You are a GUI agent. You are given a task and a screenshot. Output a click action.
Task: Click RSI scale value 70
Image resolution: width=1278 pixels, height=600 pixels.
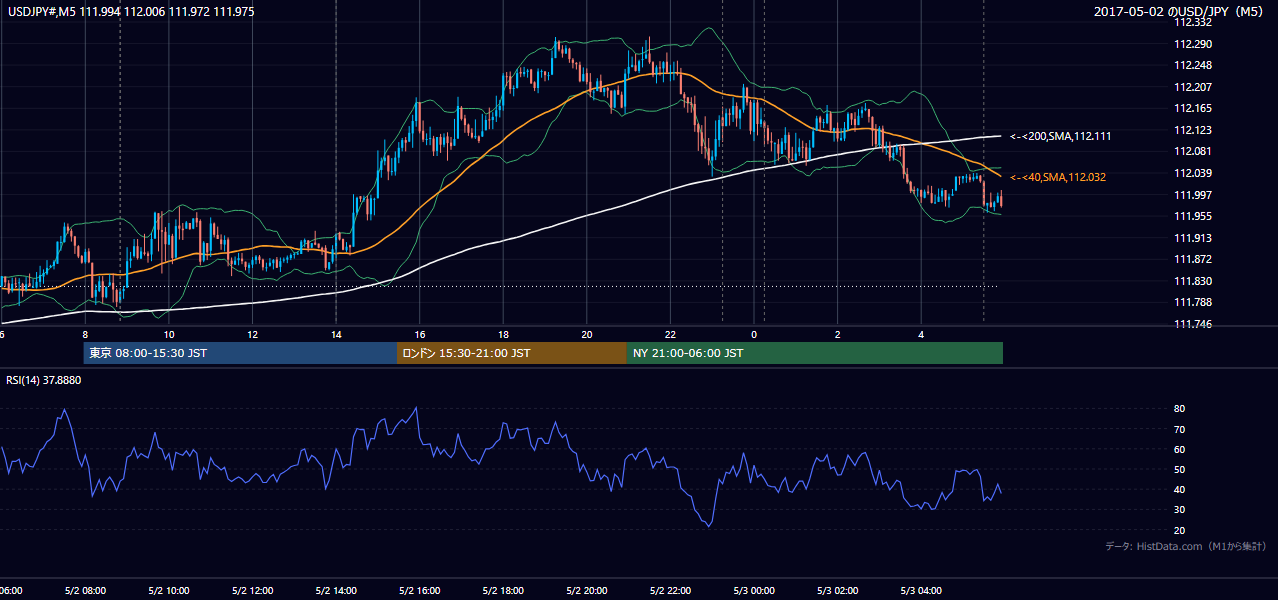click(x=1179, y=429)
